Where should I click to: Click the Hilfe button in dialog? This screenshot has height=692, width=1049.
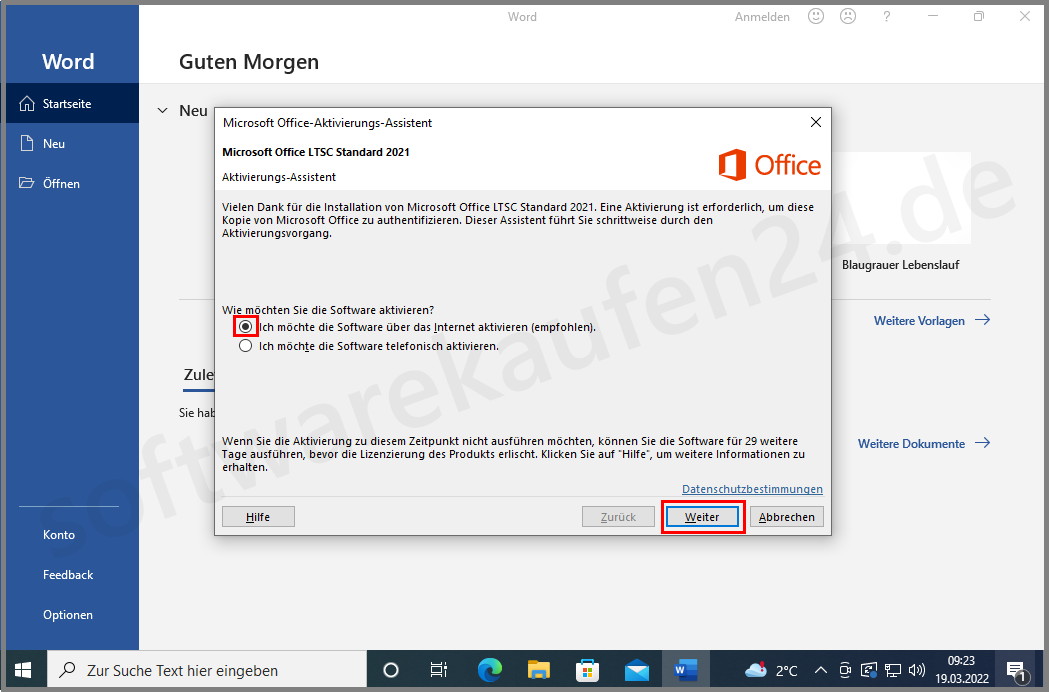pos(258,517)
